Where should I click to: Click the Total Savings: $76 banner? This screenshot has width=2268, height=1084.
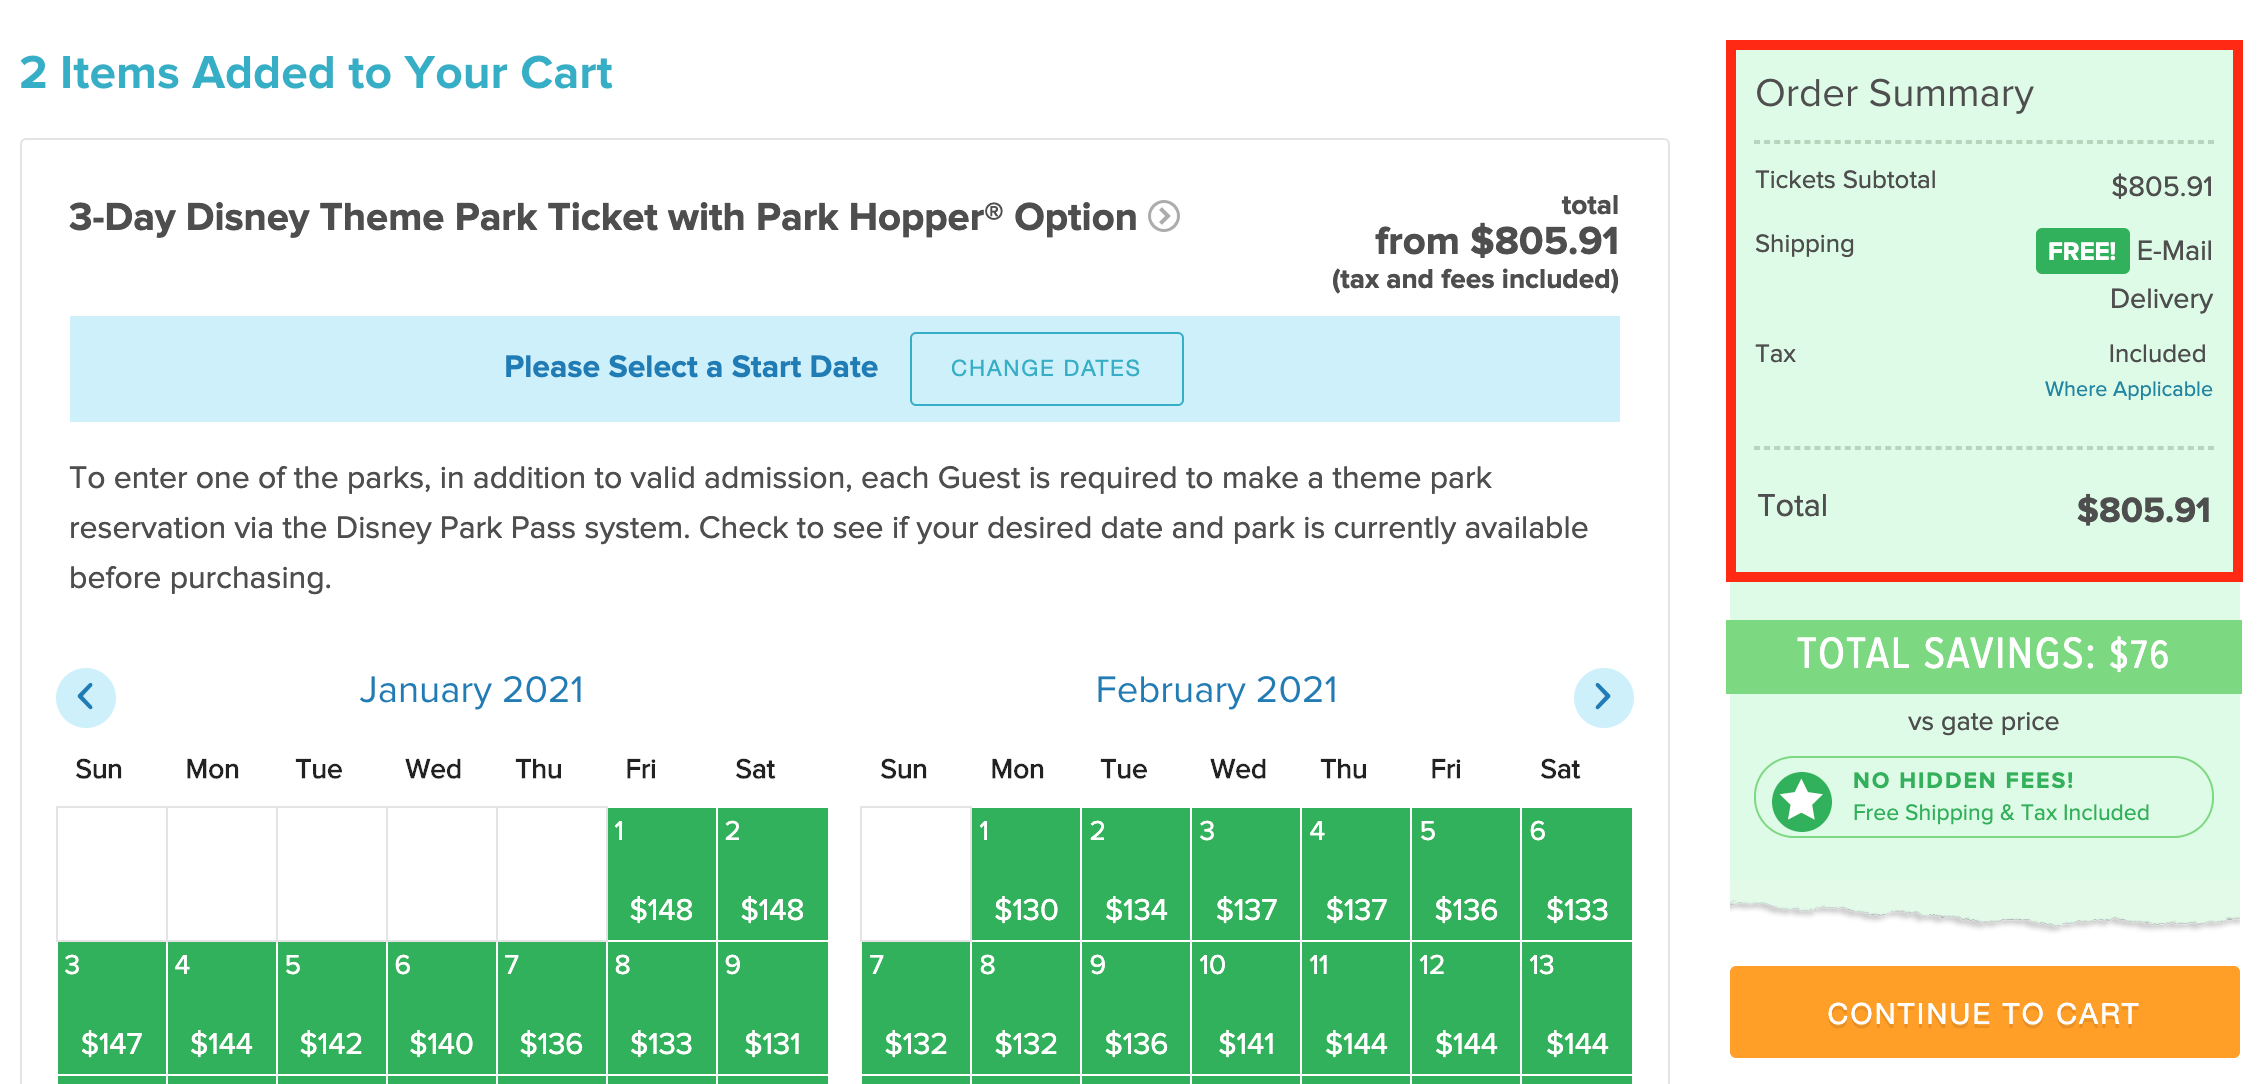pos(1984,655)
